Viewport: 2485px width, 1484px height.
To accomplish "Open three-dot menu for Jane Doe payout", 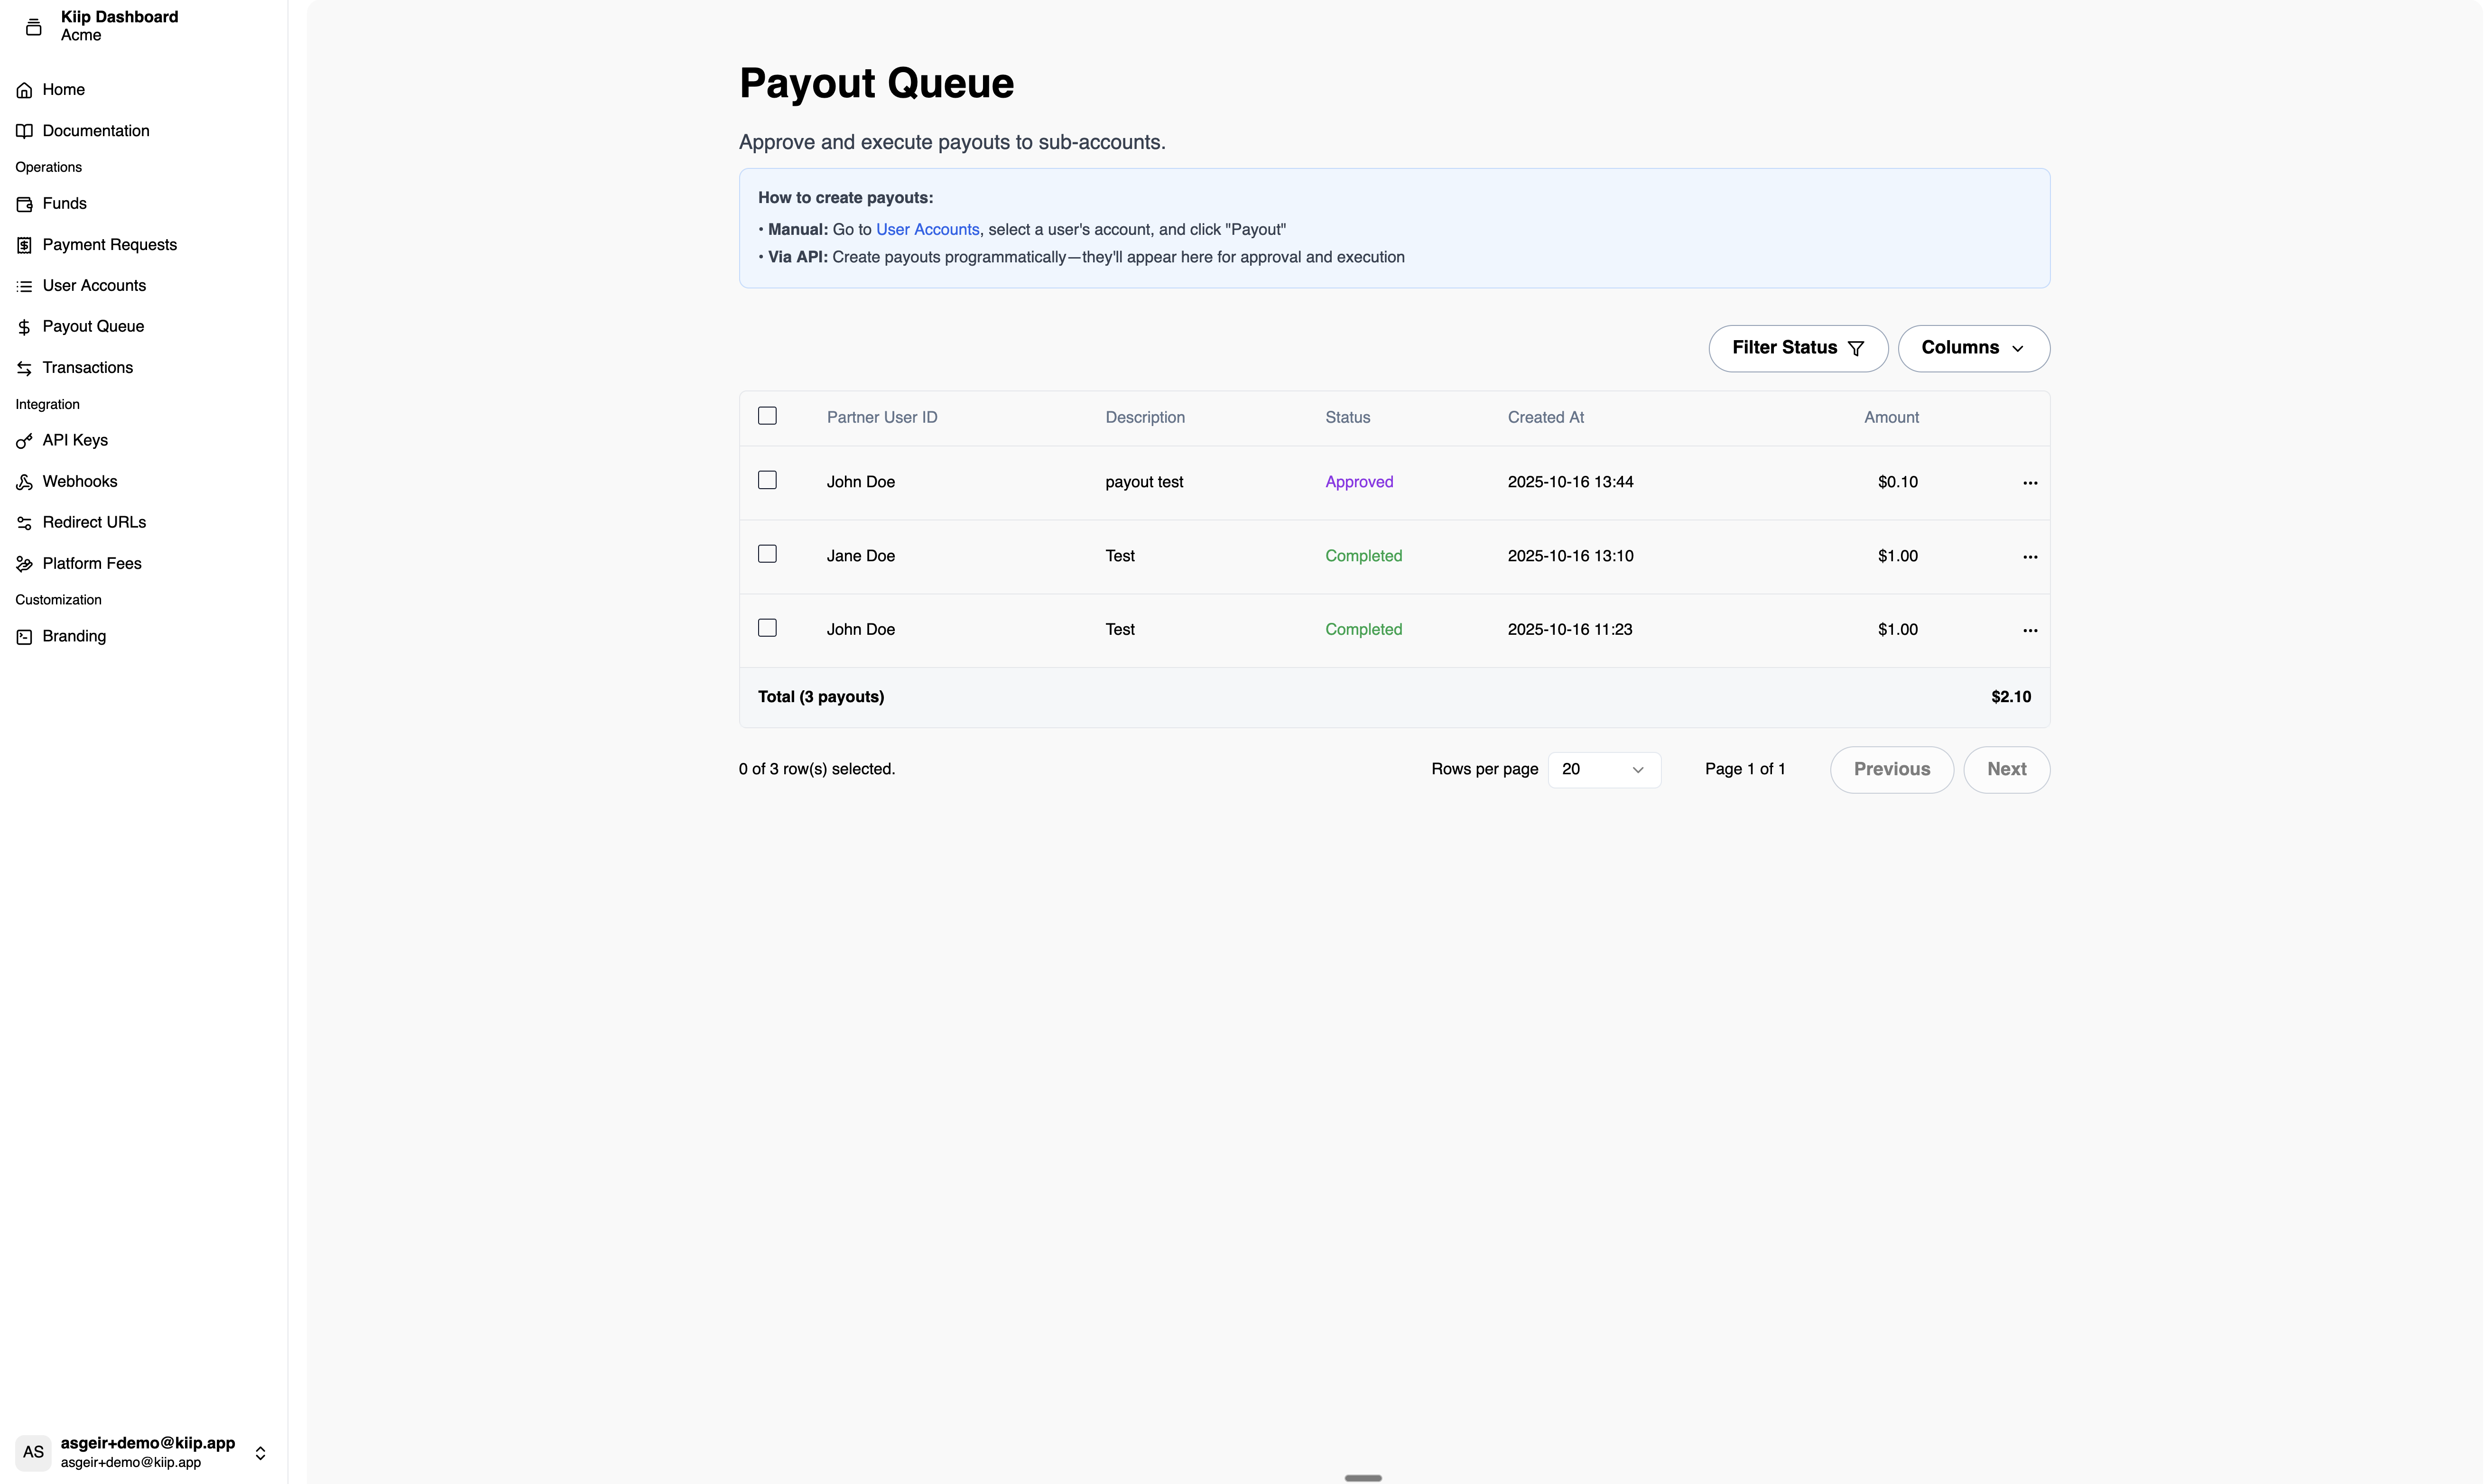I will 2029,557.
